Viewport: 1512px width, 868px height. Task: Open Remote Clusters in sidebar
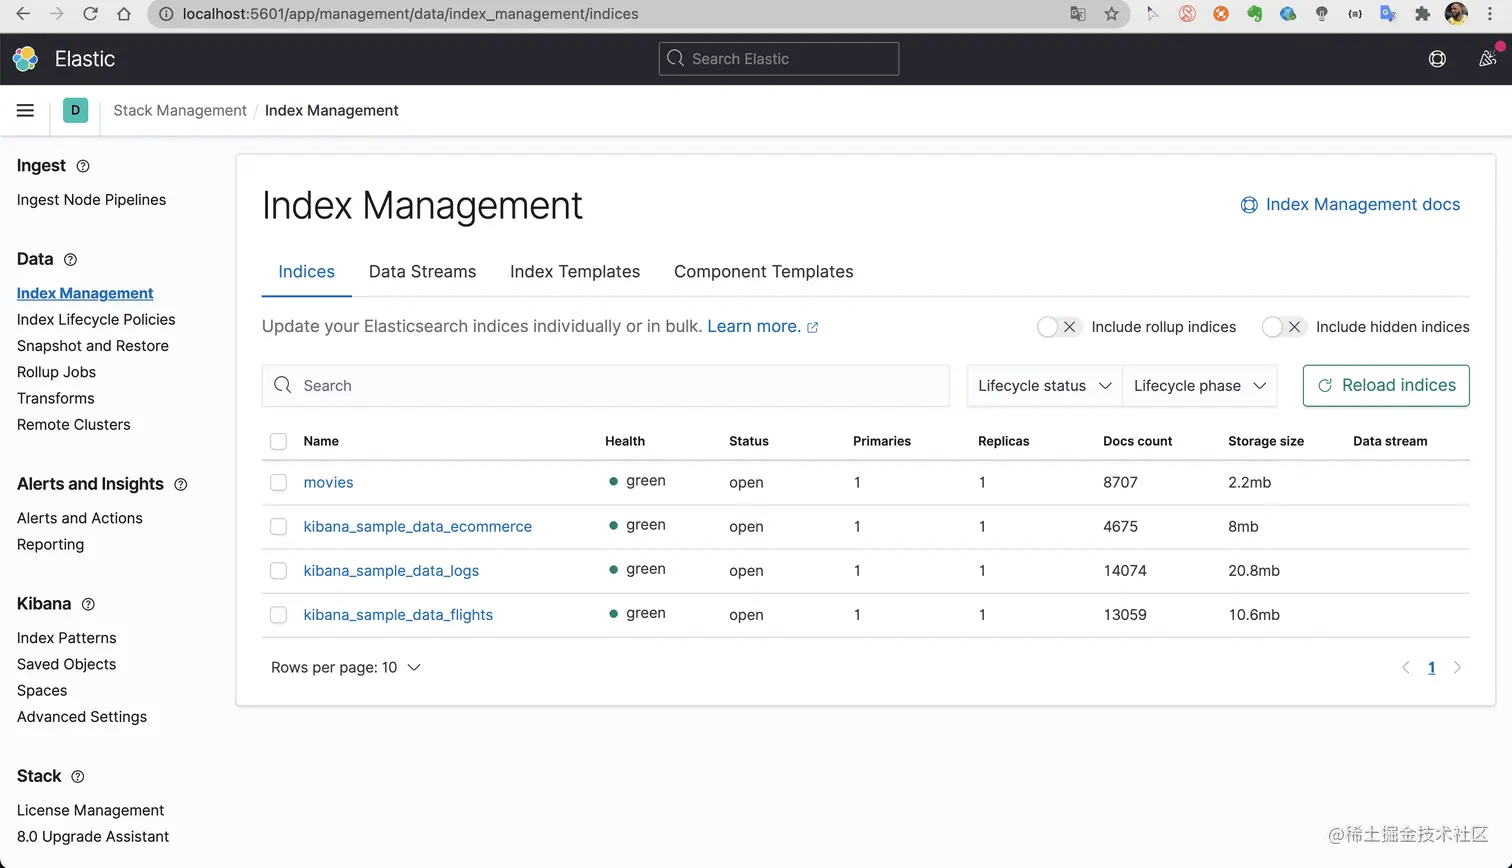73,424
